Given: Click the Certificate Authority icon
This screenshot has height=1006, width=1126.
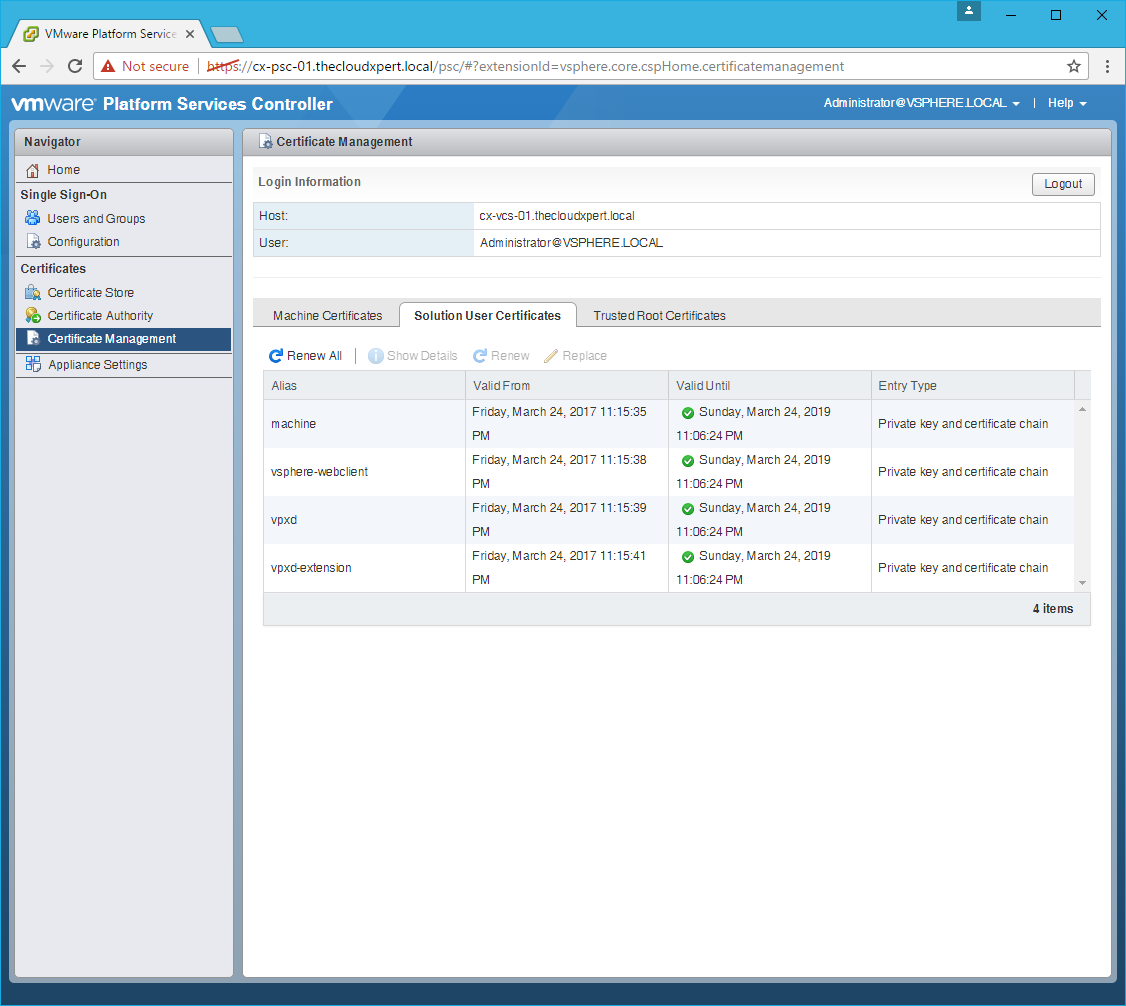Looking at the screenshot, I should pyautogui.click(x=33, y=316).
